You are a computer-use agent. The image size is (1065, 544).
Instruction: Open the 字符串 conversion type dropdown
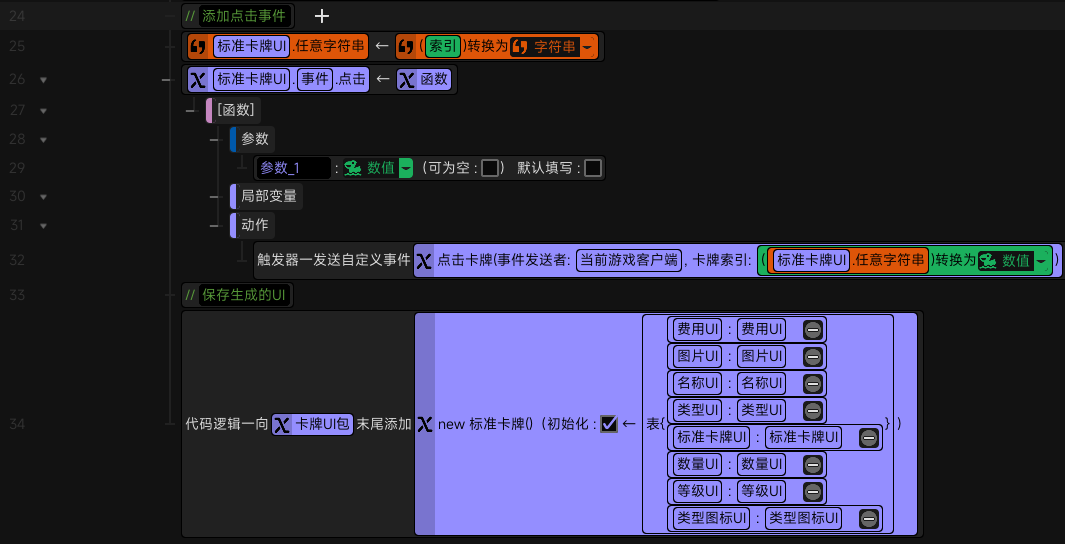pyautogui.click(x=587, y=47)
